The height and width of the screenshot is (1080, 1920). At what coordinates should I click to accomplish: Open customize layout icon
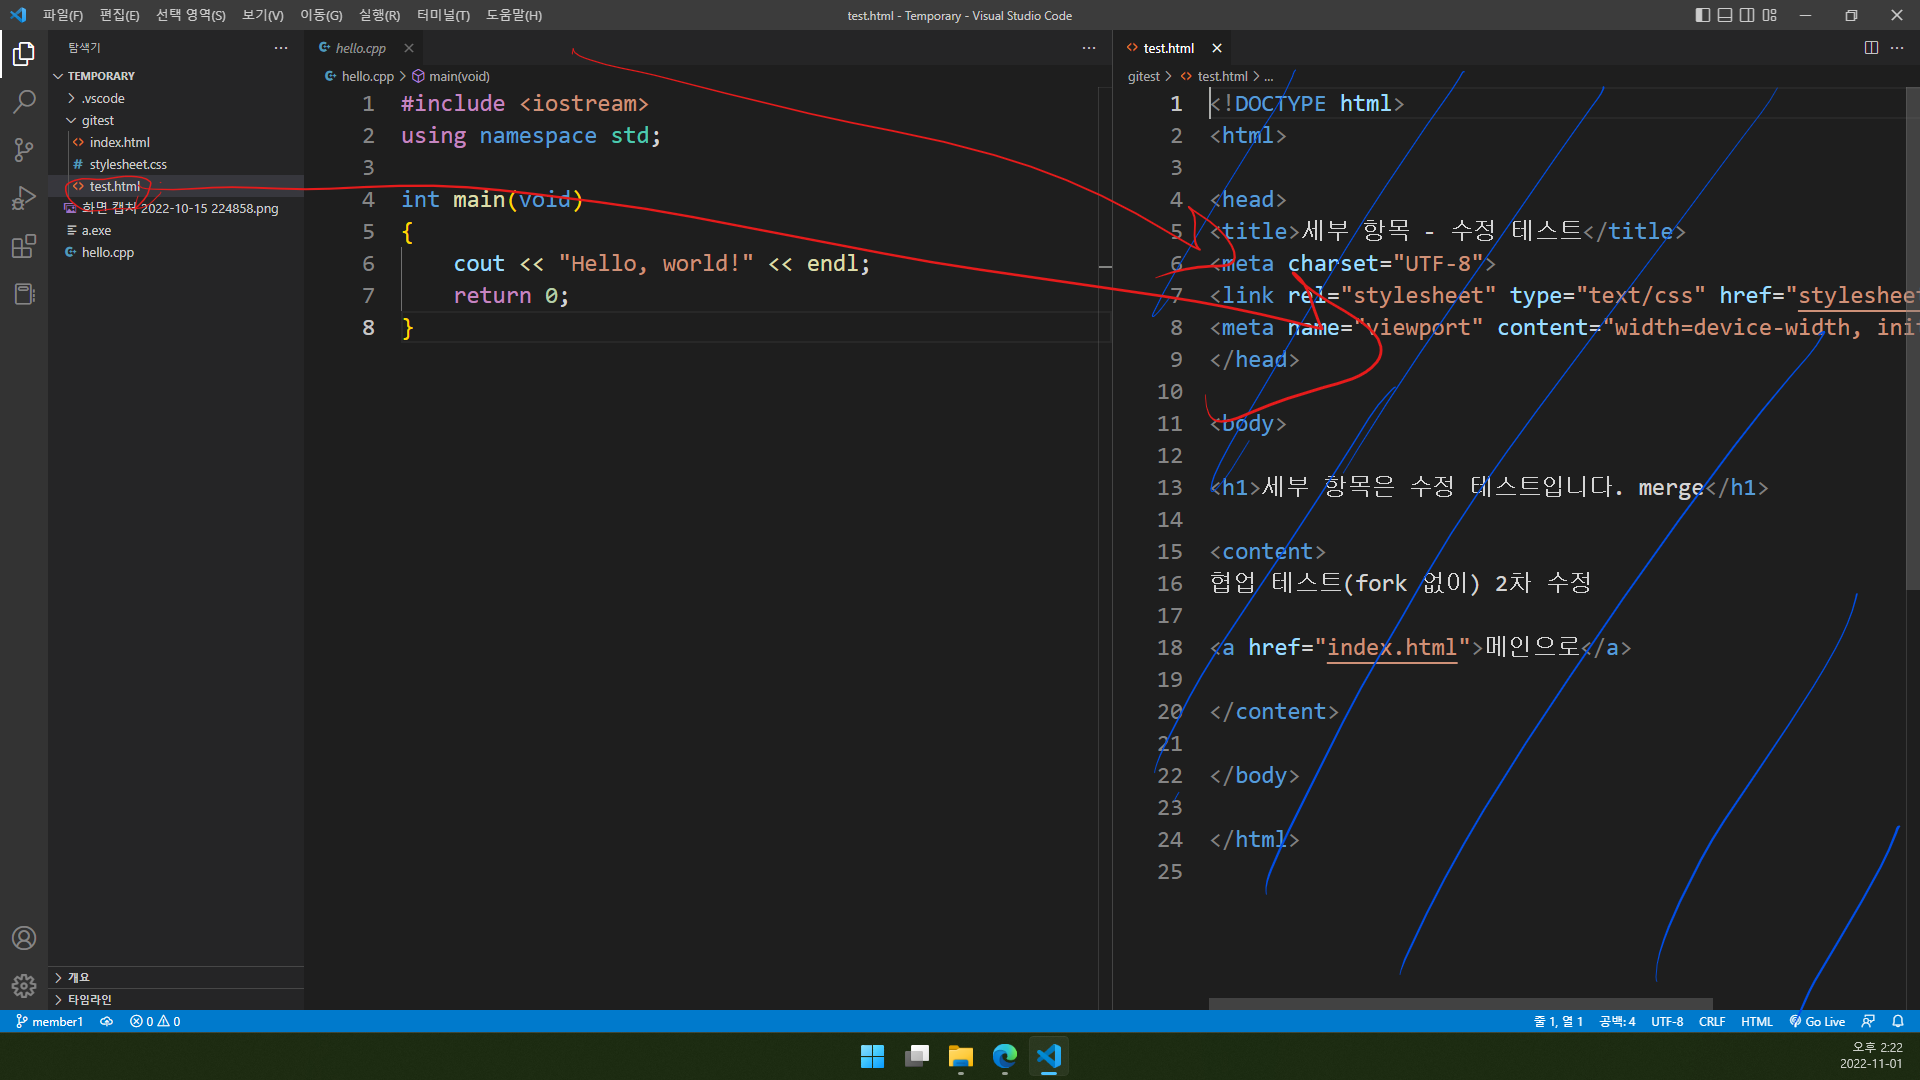[1770, 15]
